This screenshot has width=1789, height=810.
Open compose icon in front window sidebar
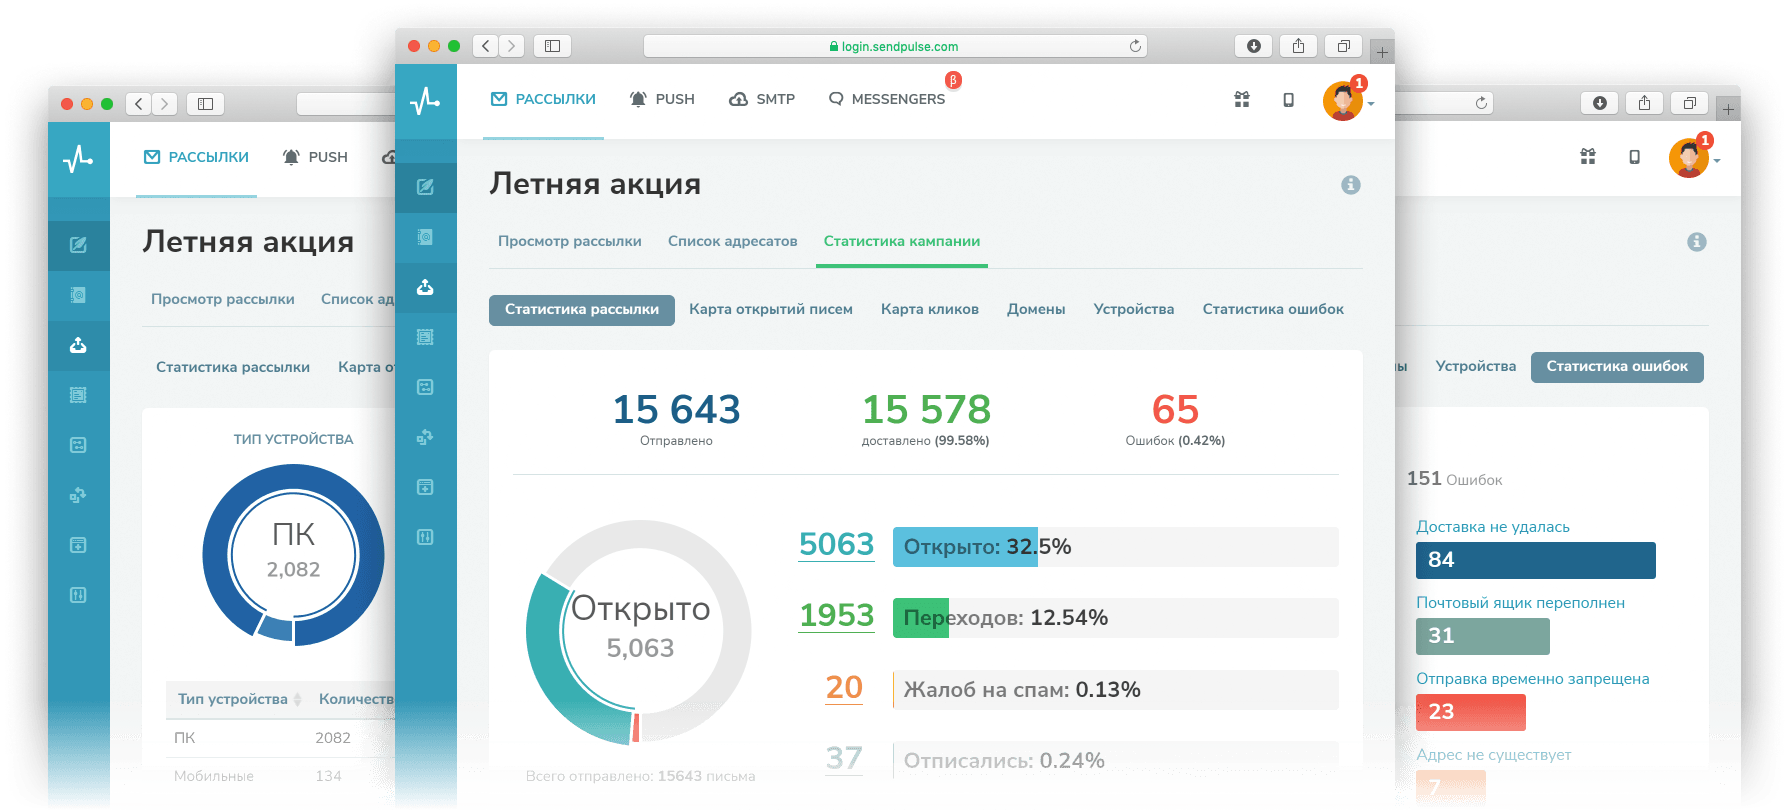tap(425, 187)
